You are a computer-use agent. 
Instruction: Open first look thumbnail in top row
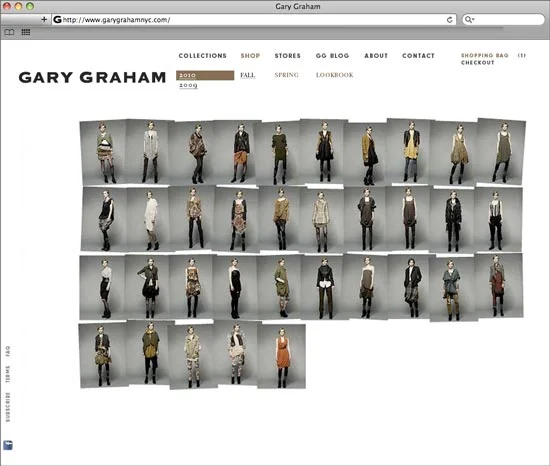click(x=103, y=152)
